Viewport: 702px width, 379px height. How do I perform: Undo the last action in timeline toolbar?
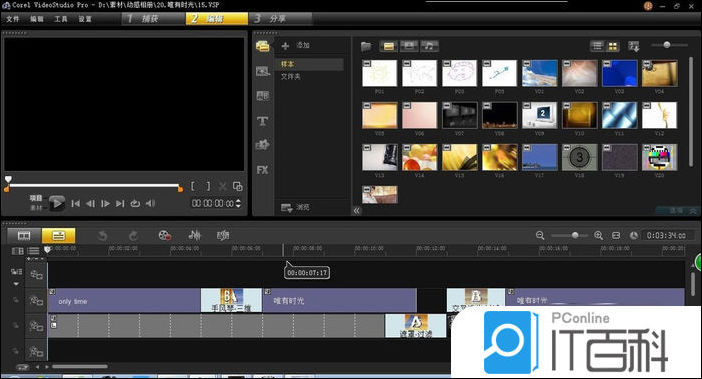tap(103, 235)
